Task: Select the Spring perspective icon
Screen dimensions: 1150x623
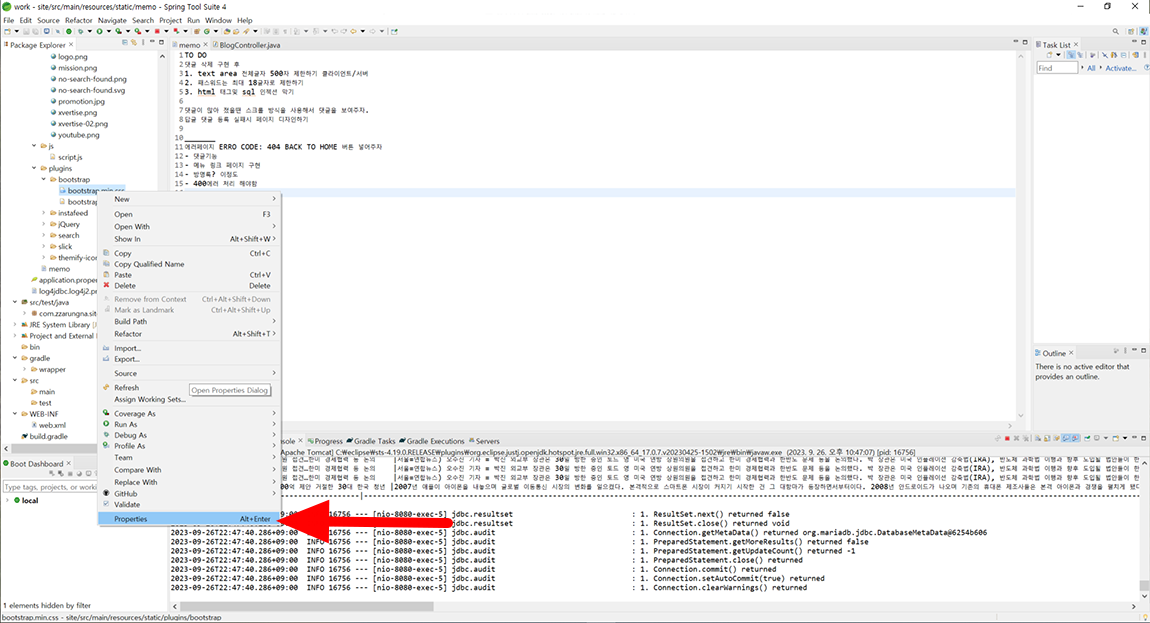Action: 1143,32
